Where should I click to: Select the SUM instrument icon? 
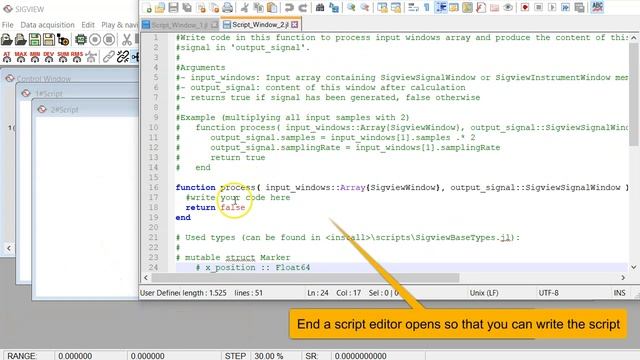tap(63, 57)
